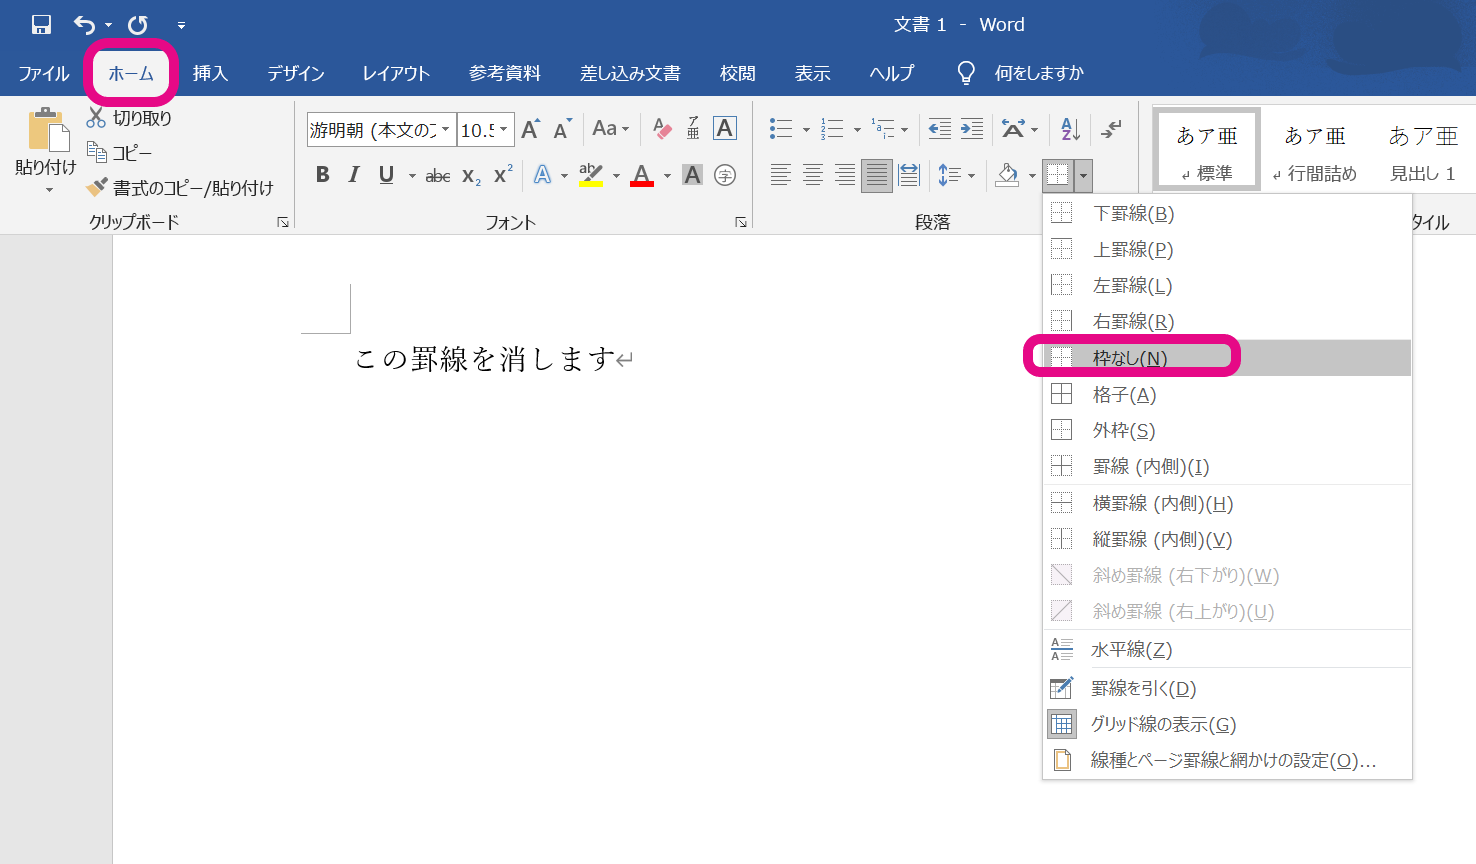Open 線種とページ罫線と網かけの設定(O)
The height and width of the screenshot is (864, 1476).
pos(1227,760)
